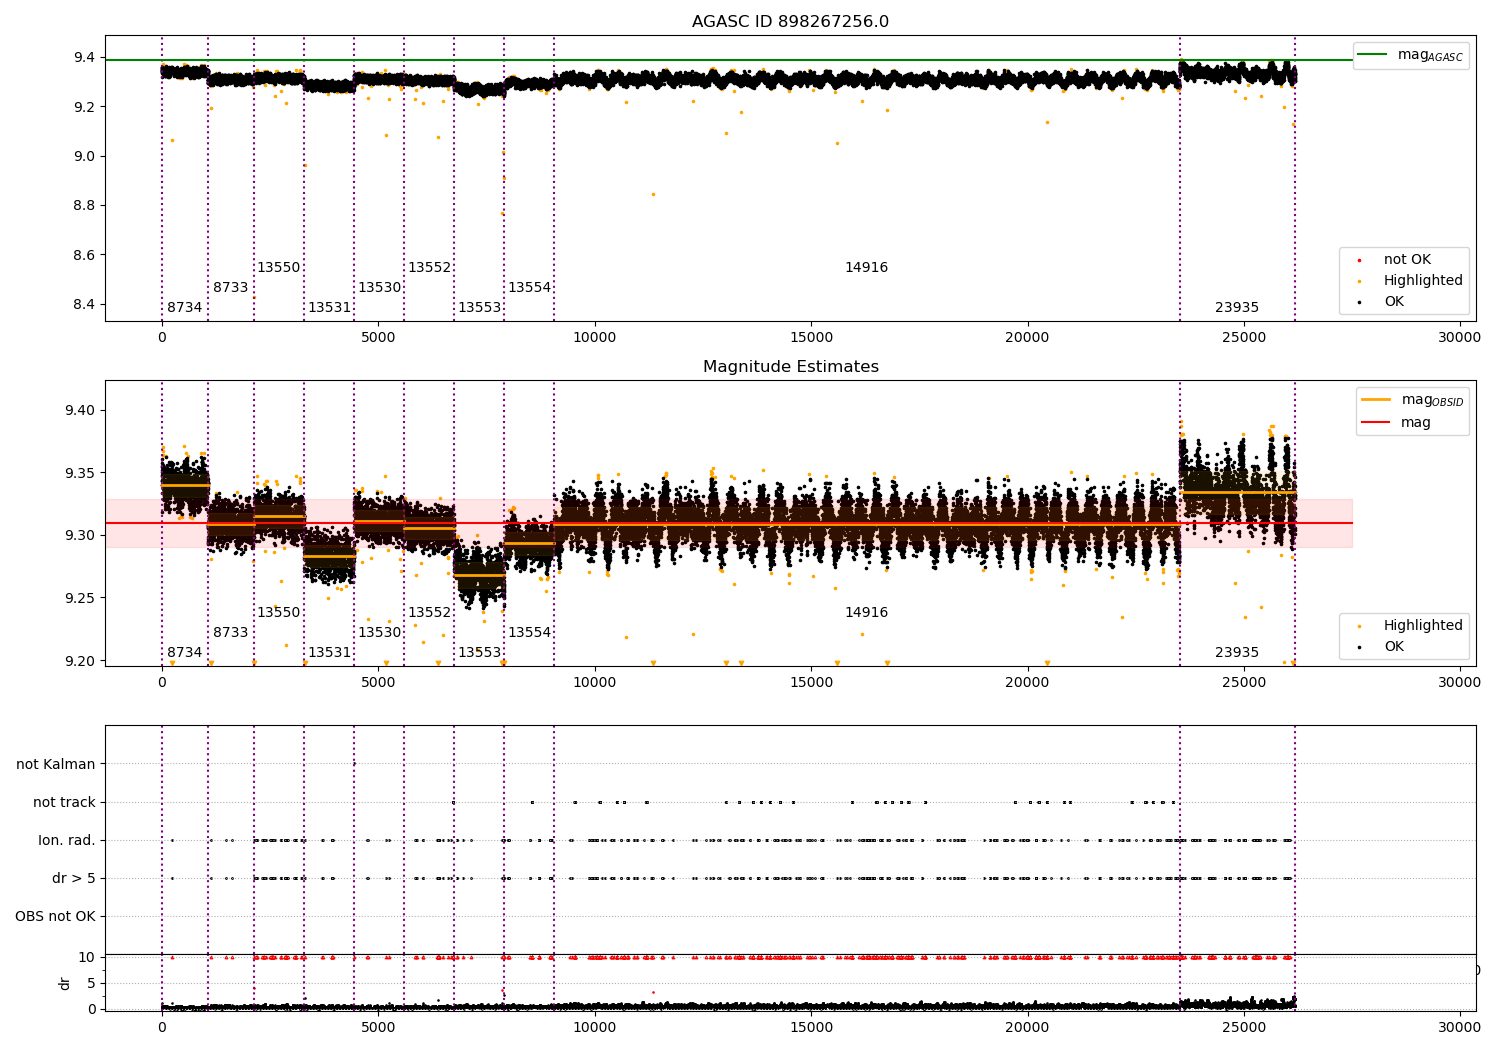Click the mag OBSID legend label
This screenshot has width=1500, height=1050.
(x=1432, y=400)
